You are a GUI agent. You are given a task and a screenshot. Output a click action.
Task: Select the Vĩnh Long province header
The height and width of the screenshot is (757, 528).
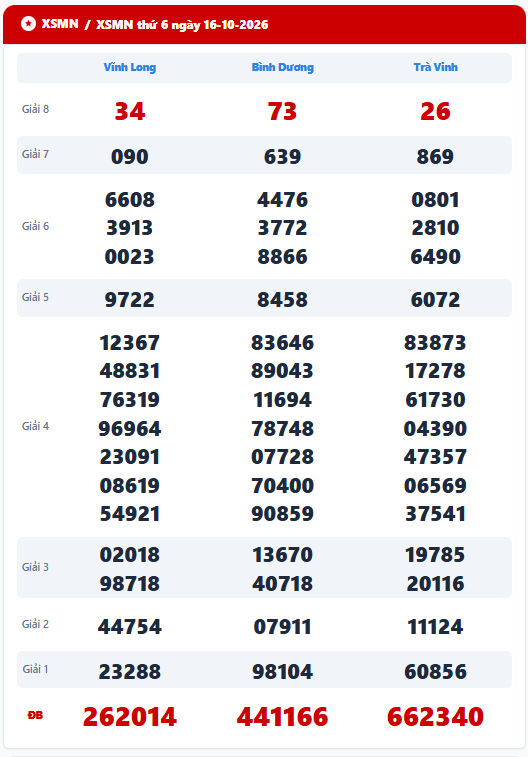tap(130, 67)
